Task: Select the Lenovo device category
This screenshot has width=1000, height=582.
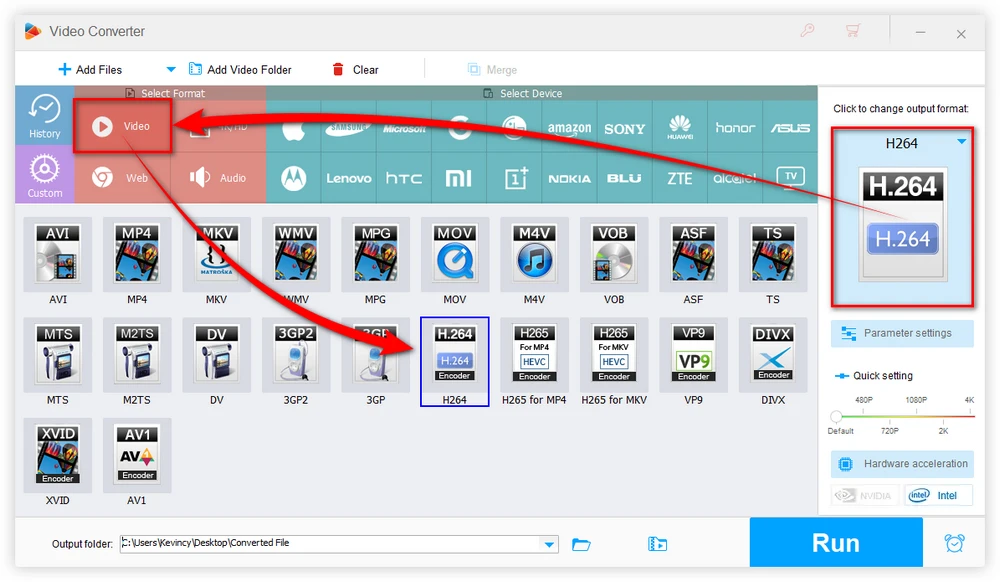Action: point(349,178)
